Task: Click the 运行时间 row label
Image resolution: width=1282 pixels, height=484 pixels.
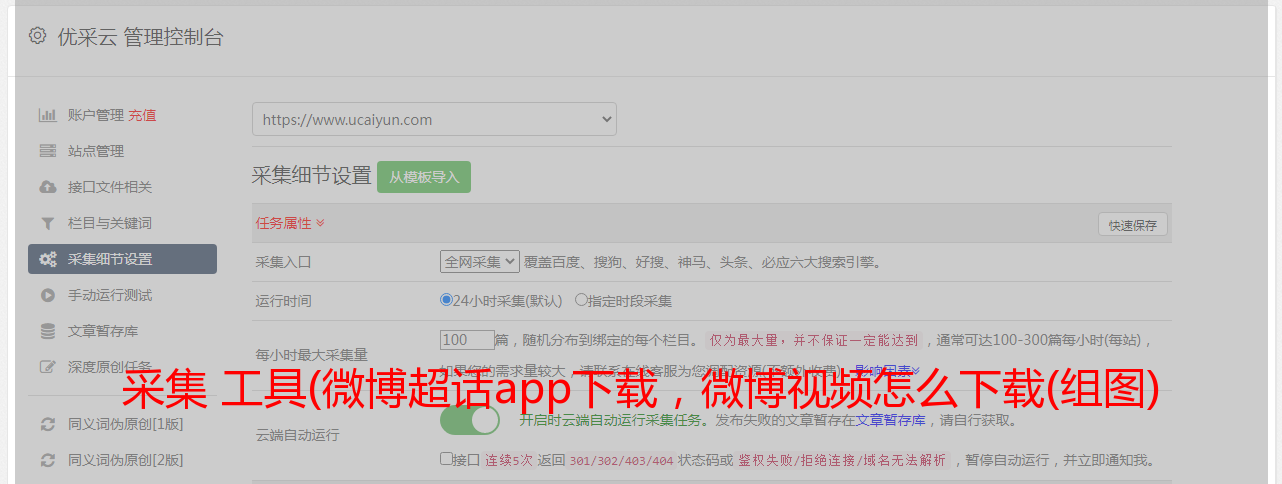Action: [x=284, y=300]
